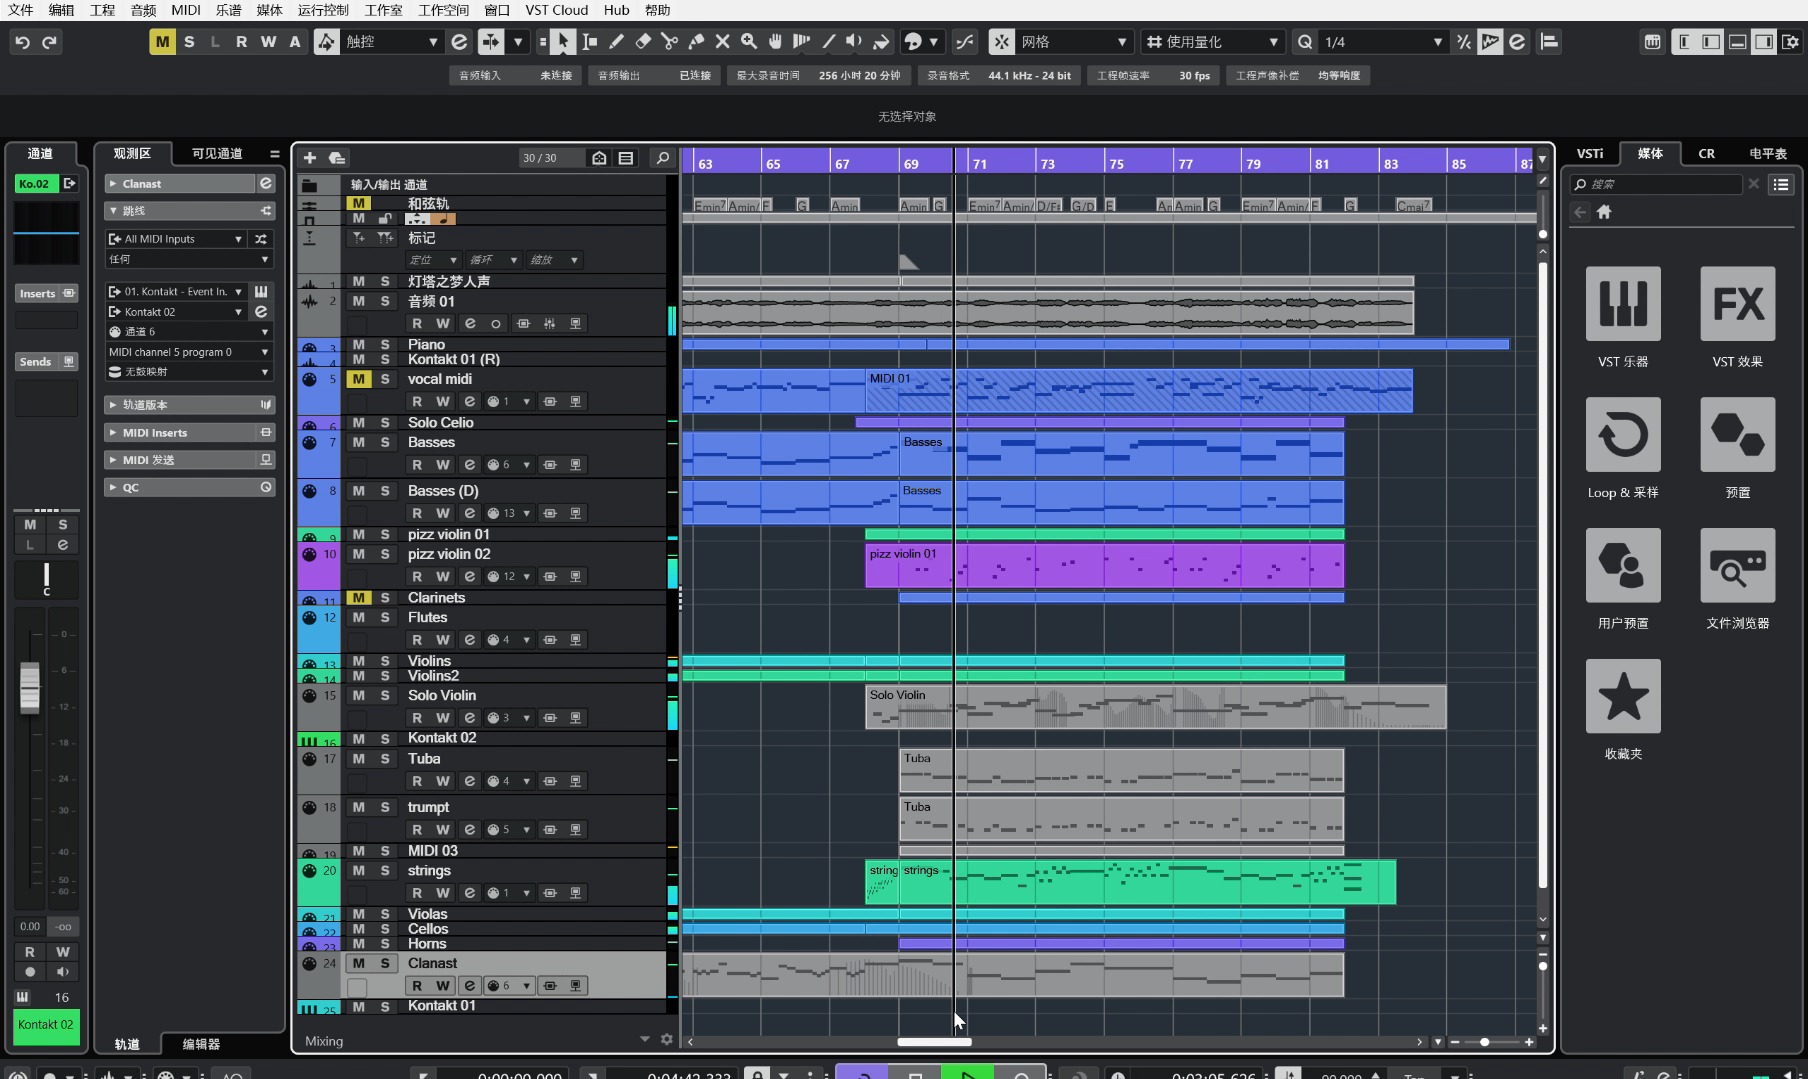Open the 1/4 quantize preset dropdown

(x=1437, y=42)
